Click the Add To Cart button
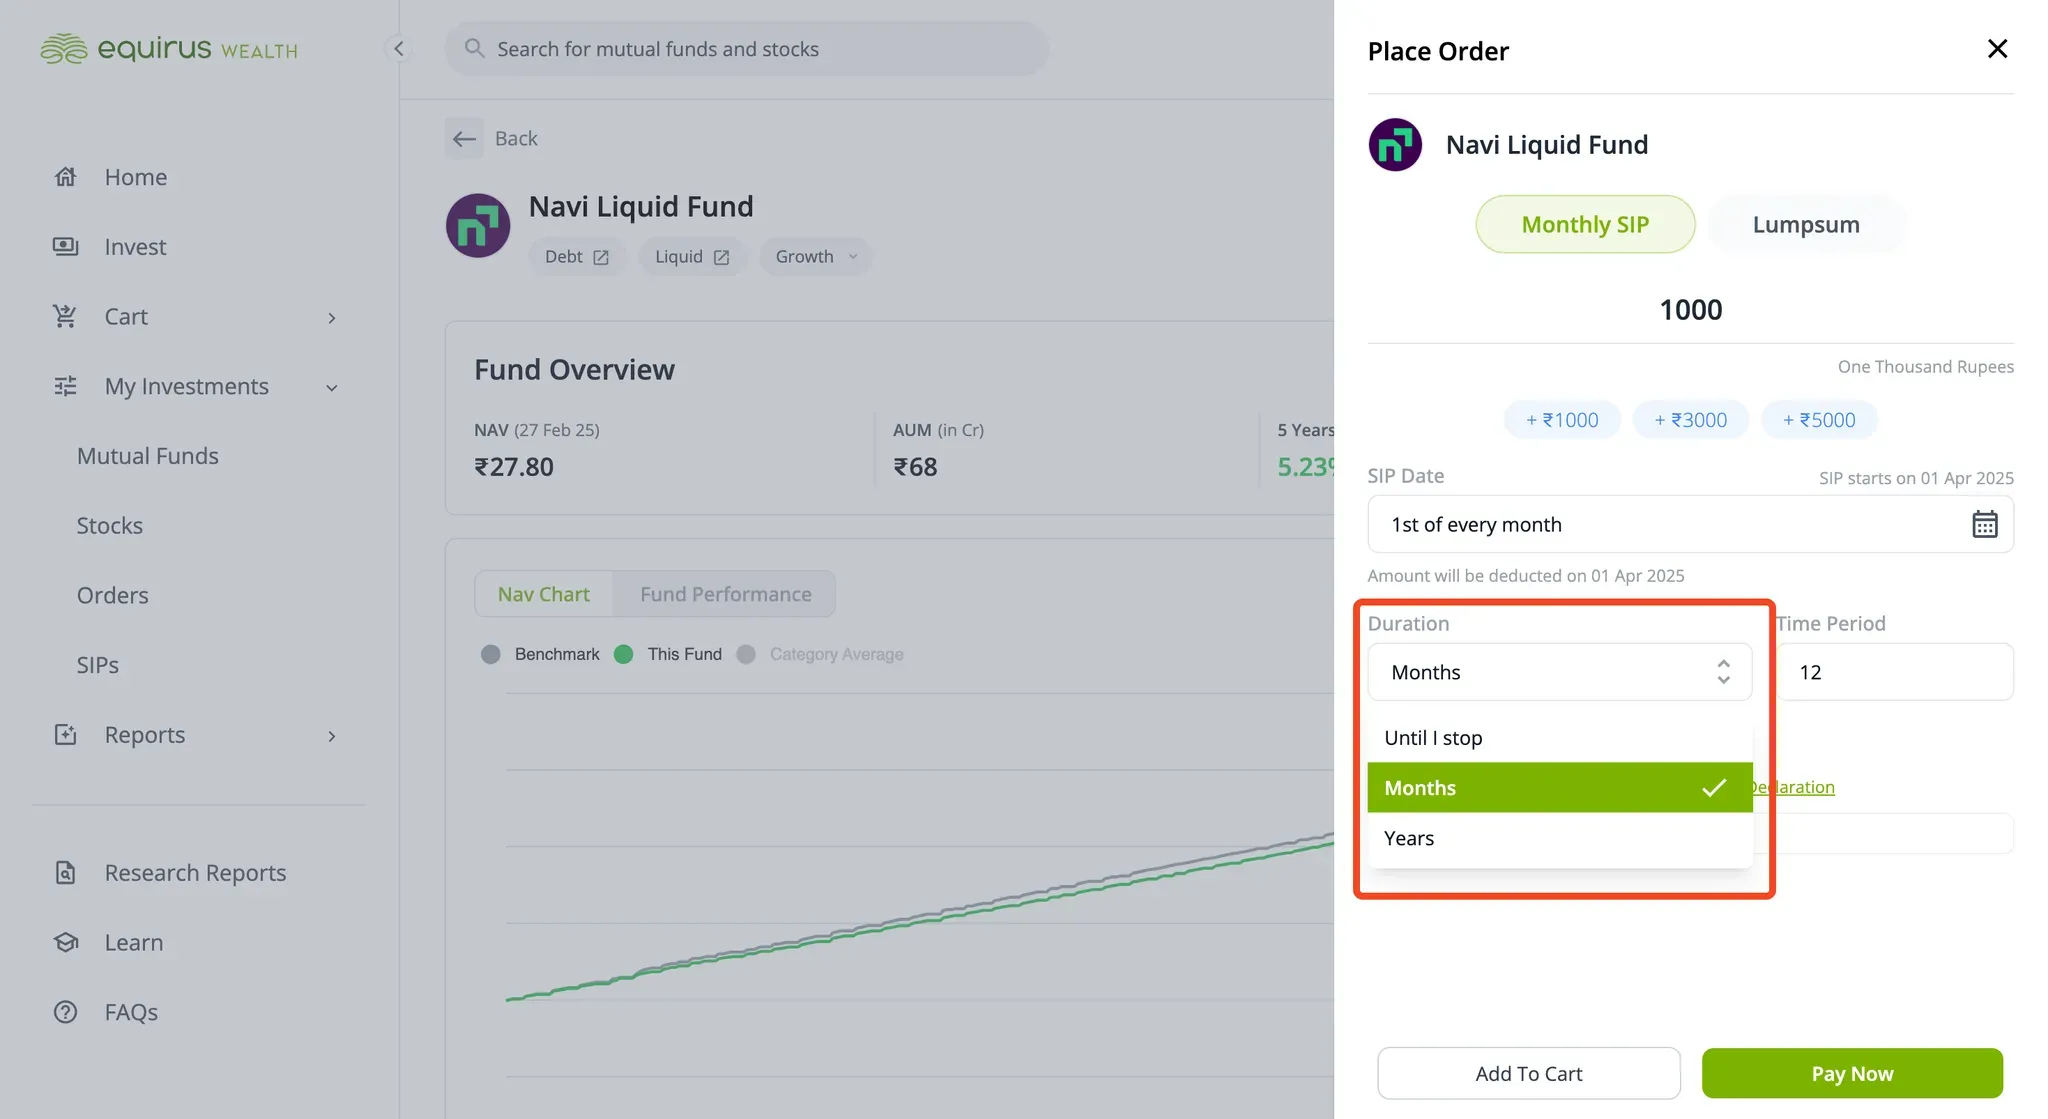2048x1119 pixels. [x=1528, y=1073]
